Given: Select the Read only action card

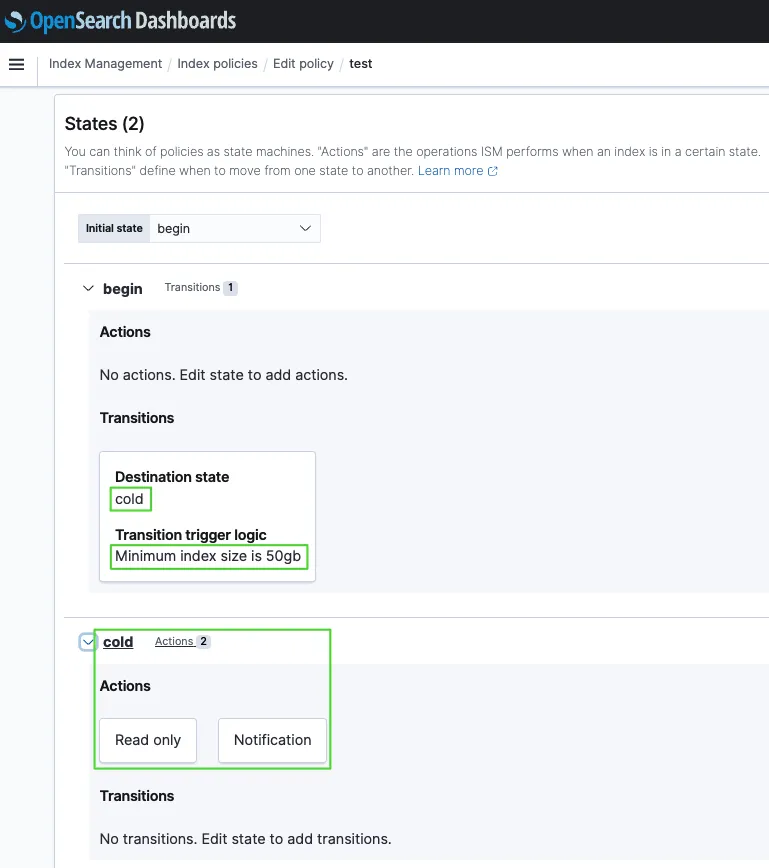Looking at the screenshot, I should (x=148, y=740).
